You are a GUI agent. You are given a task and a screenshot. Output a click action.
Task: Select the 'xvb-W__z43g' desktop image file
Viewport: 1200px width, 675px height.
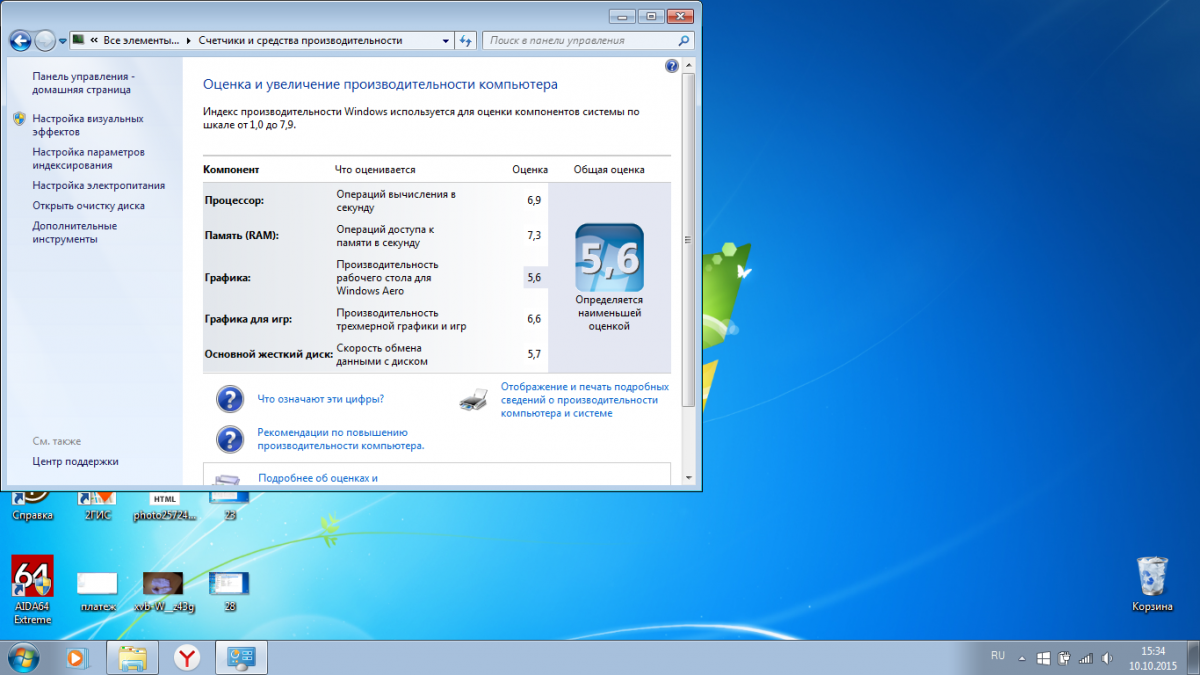pyautogui.click(x=163, y=590)
